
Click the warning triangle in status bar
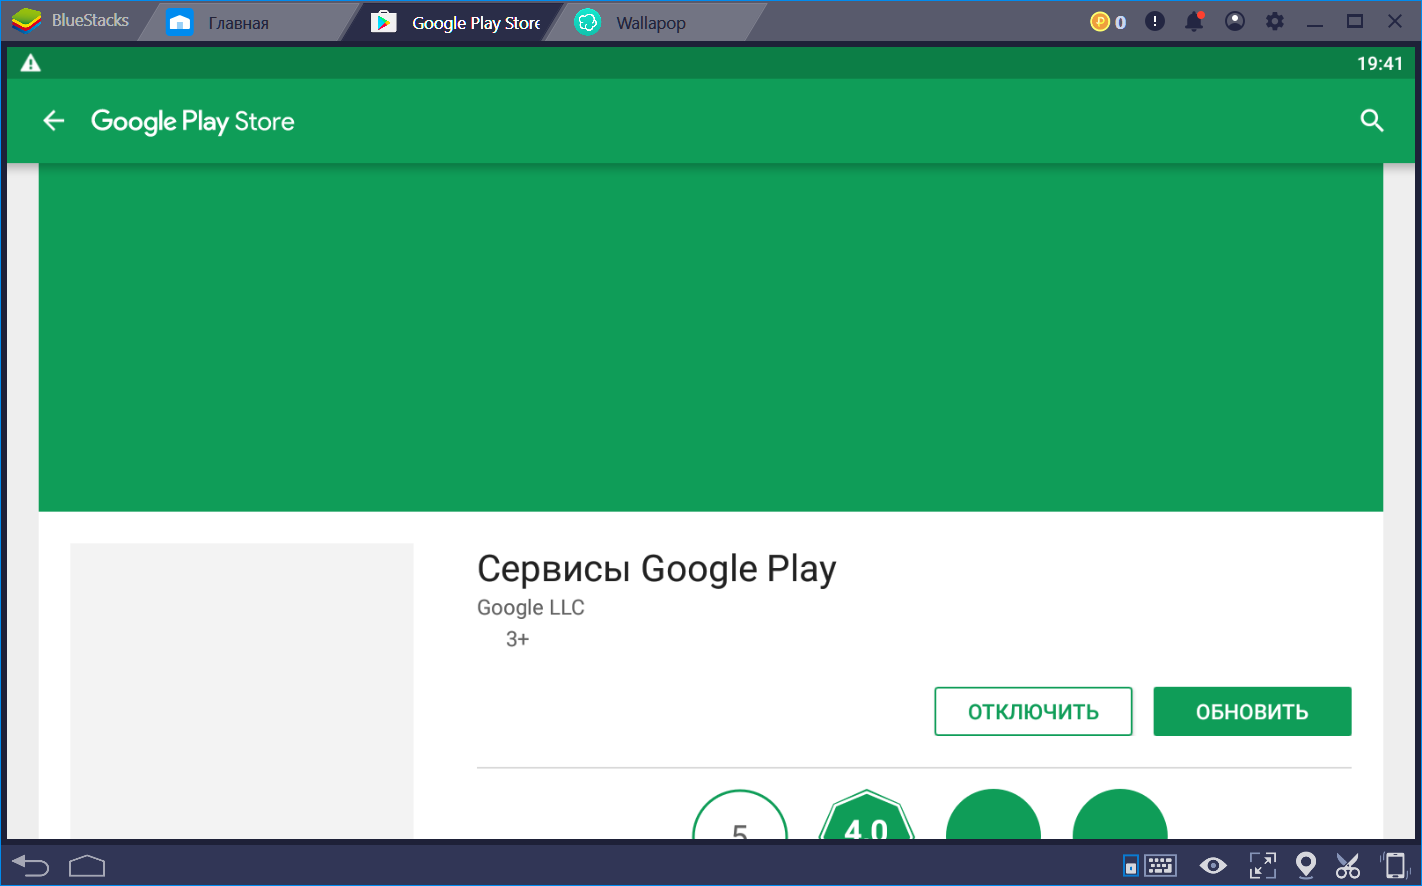point(31,63)
